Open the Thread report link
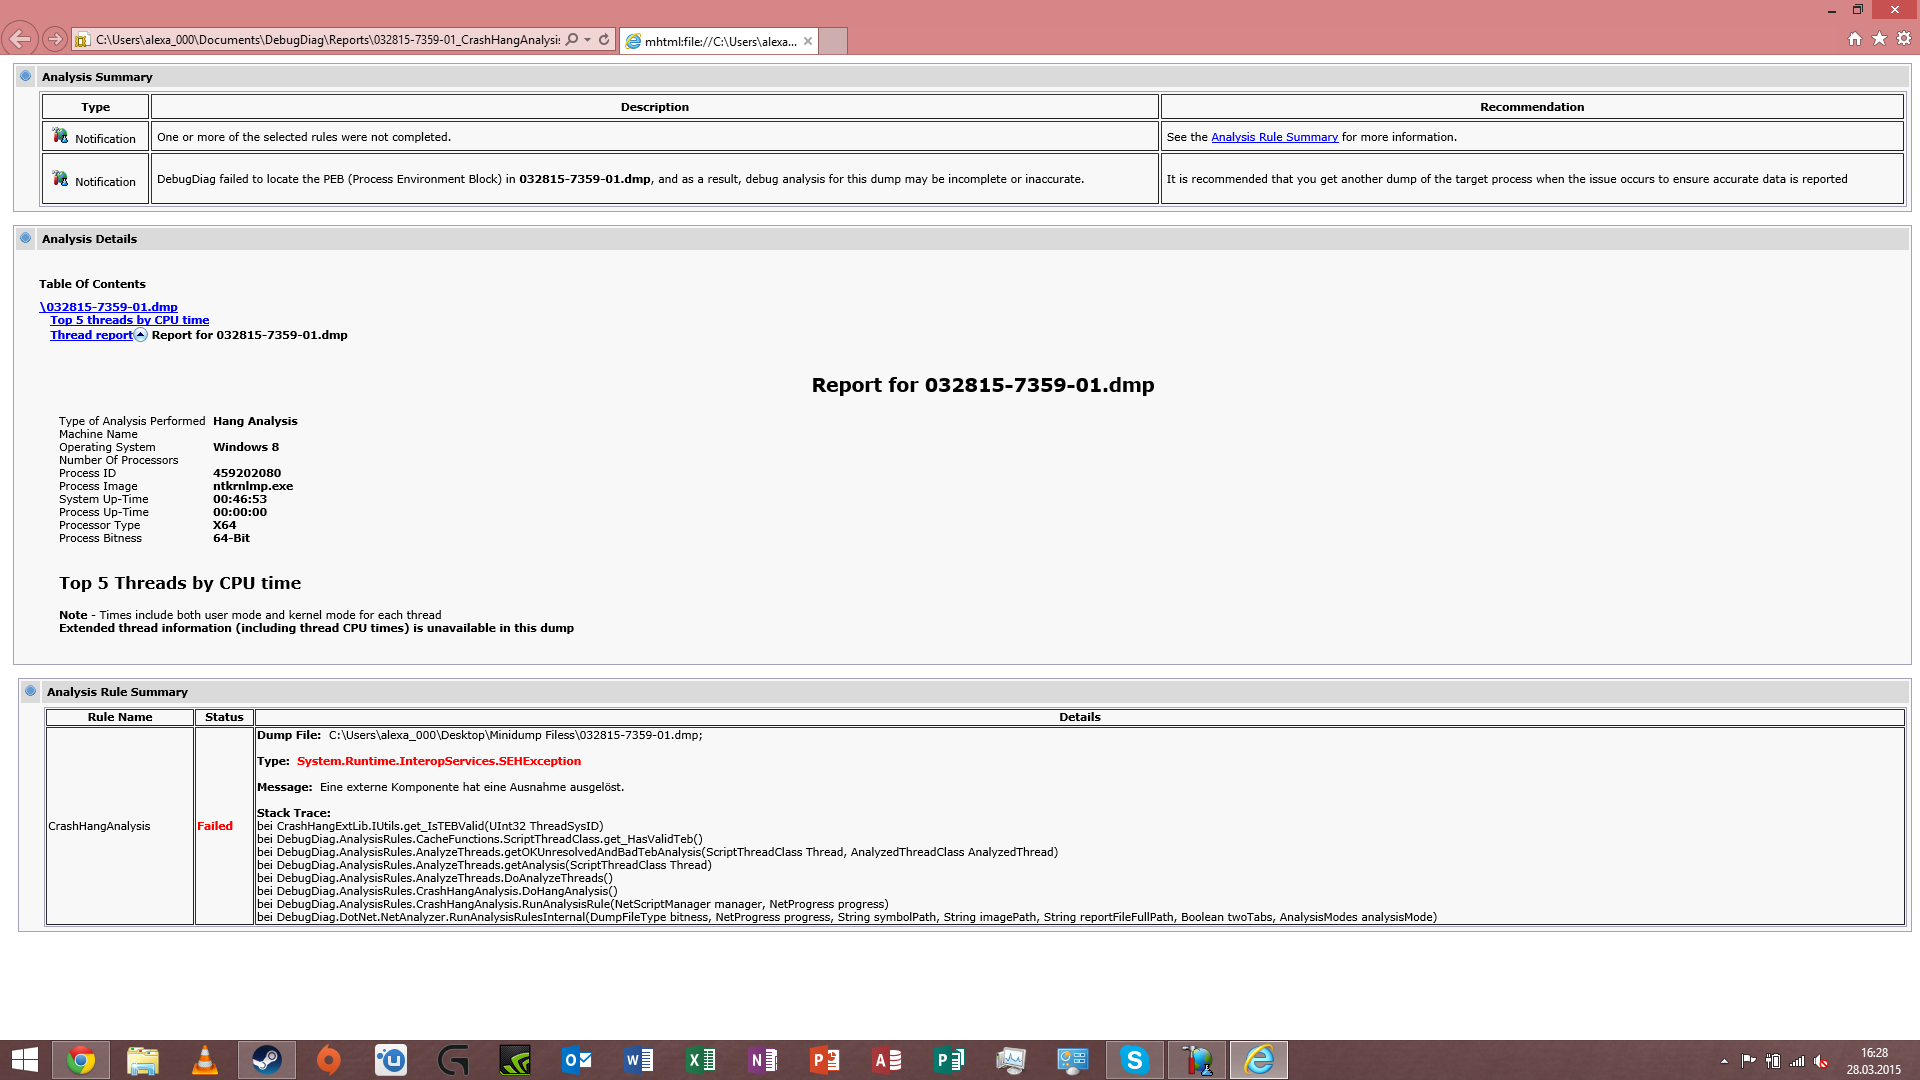 (x=91, y=335)
